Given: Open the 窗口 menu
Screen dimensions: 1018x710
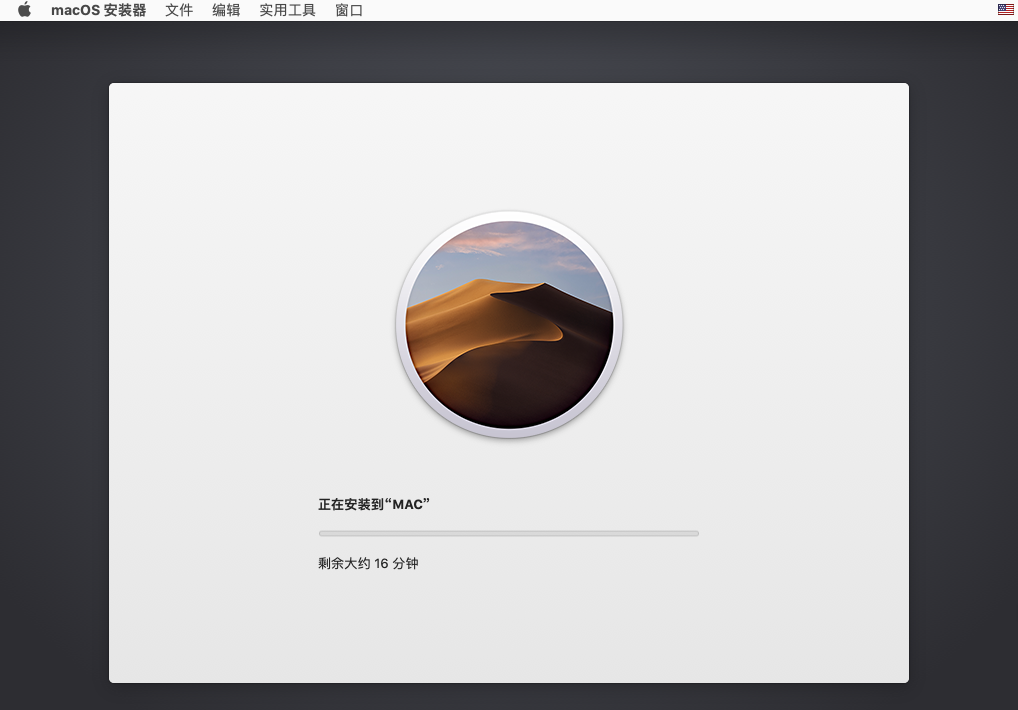Looking at the screenshot, I should tap(349, 10).
